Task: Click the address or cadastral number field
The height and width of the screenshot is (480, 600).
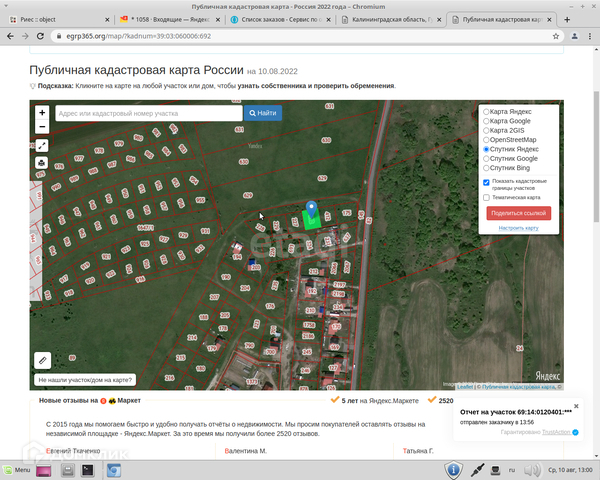Action: [149, 113]
